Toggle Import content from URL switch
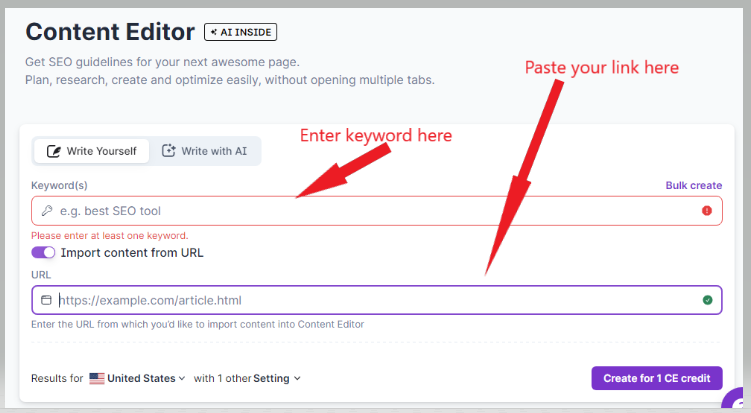 pos(43,252)
